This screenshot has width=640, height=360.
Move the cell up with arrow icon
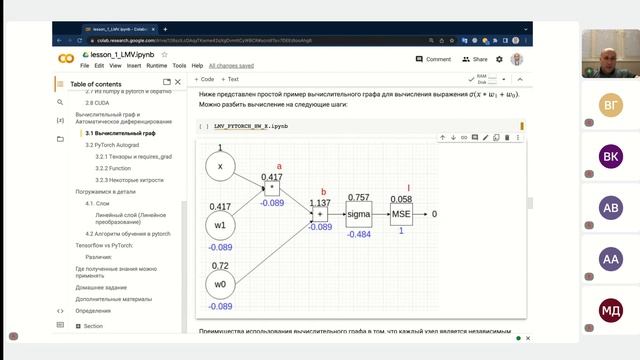point(442,138)
